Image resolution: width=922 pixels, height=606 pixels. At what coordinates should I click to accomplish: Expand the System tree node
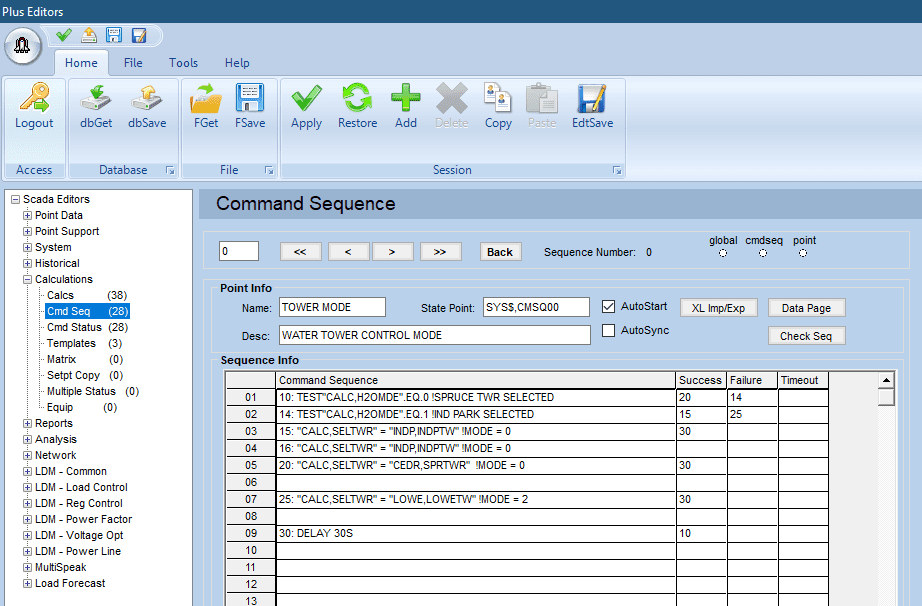27,247
